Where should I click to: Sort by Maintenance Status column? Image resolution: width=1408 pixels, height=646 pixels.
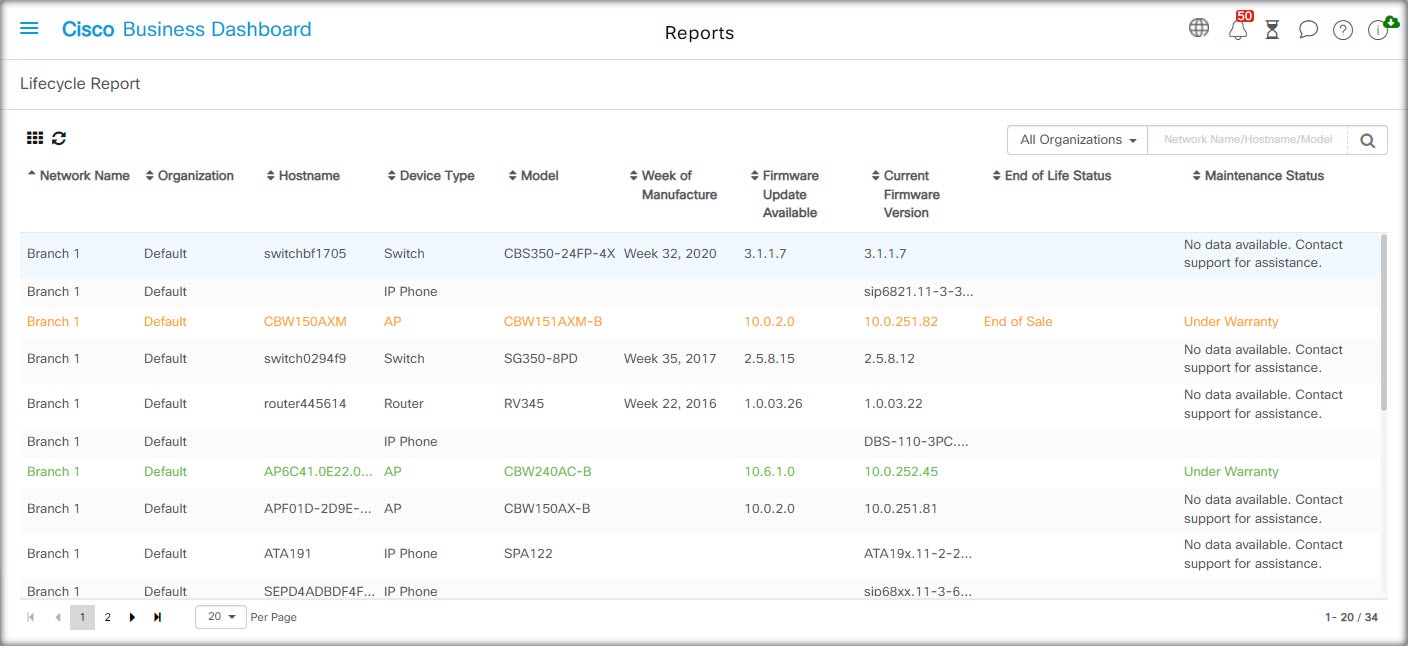[x=1258, y=176]
